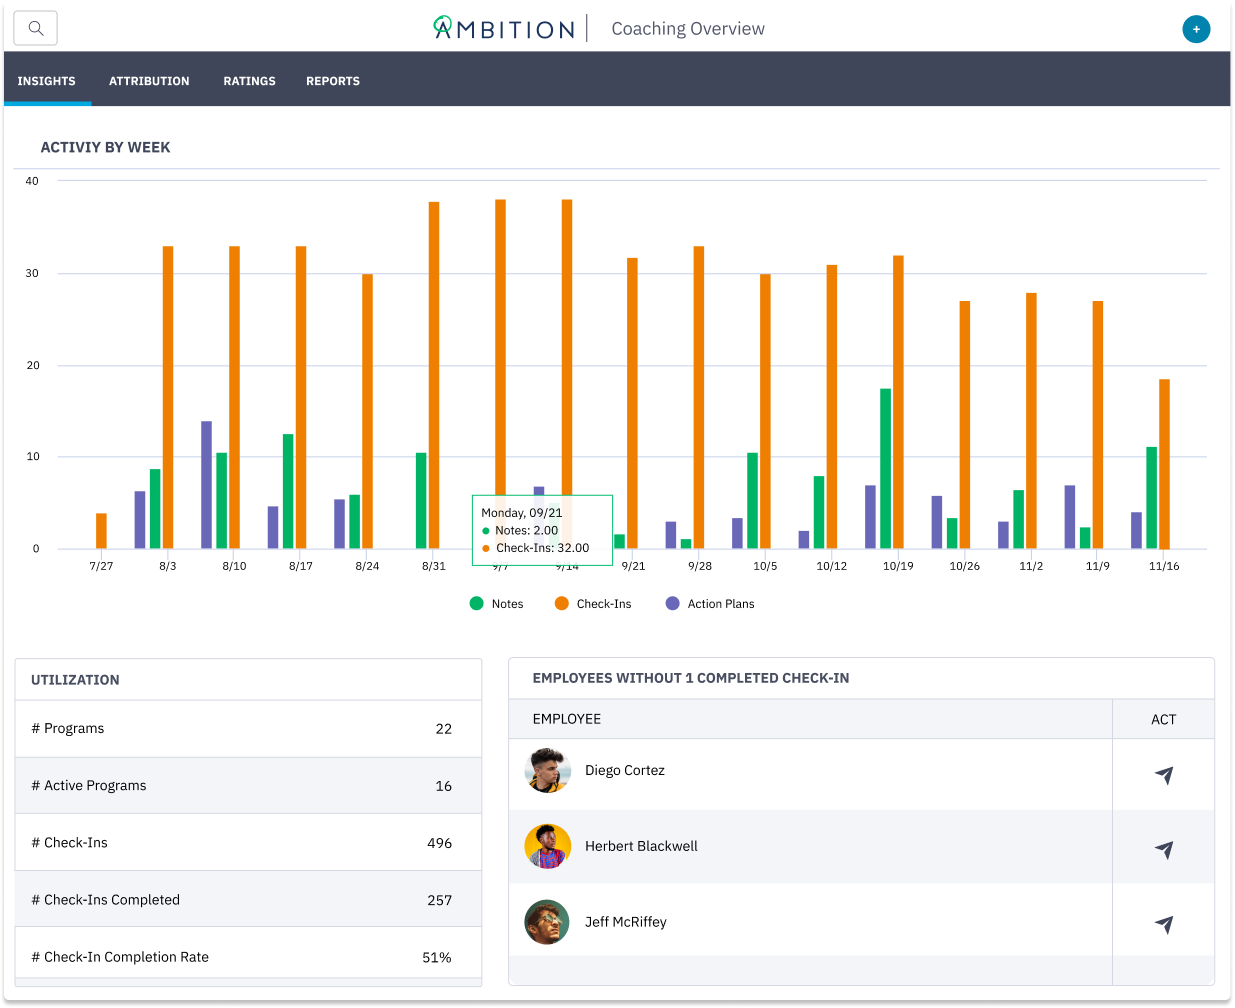Toggle Check-Ins series in chart legend
Screen dimensions: 1235x1008
coord(593,604)
